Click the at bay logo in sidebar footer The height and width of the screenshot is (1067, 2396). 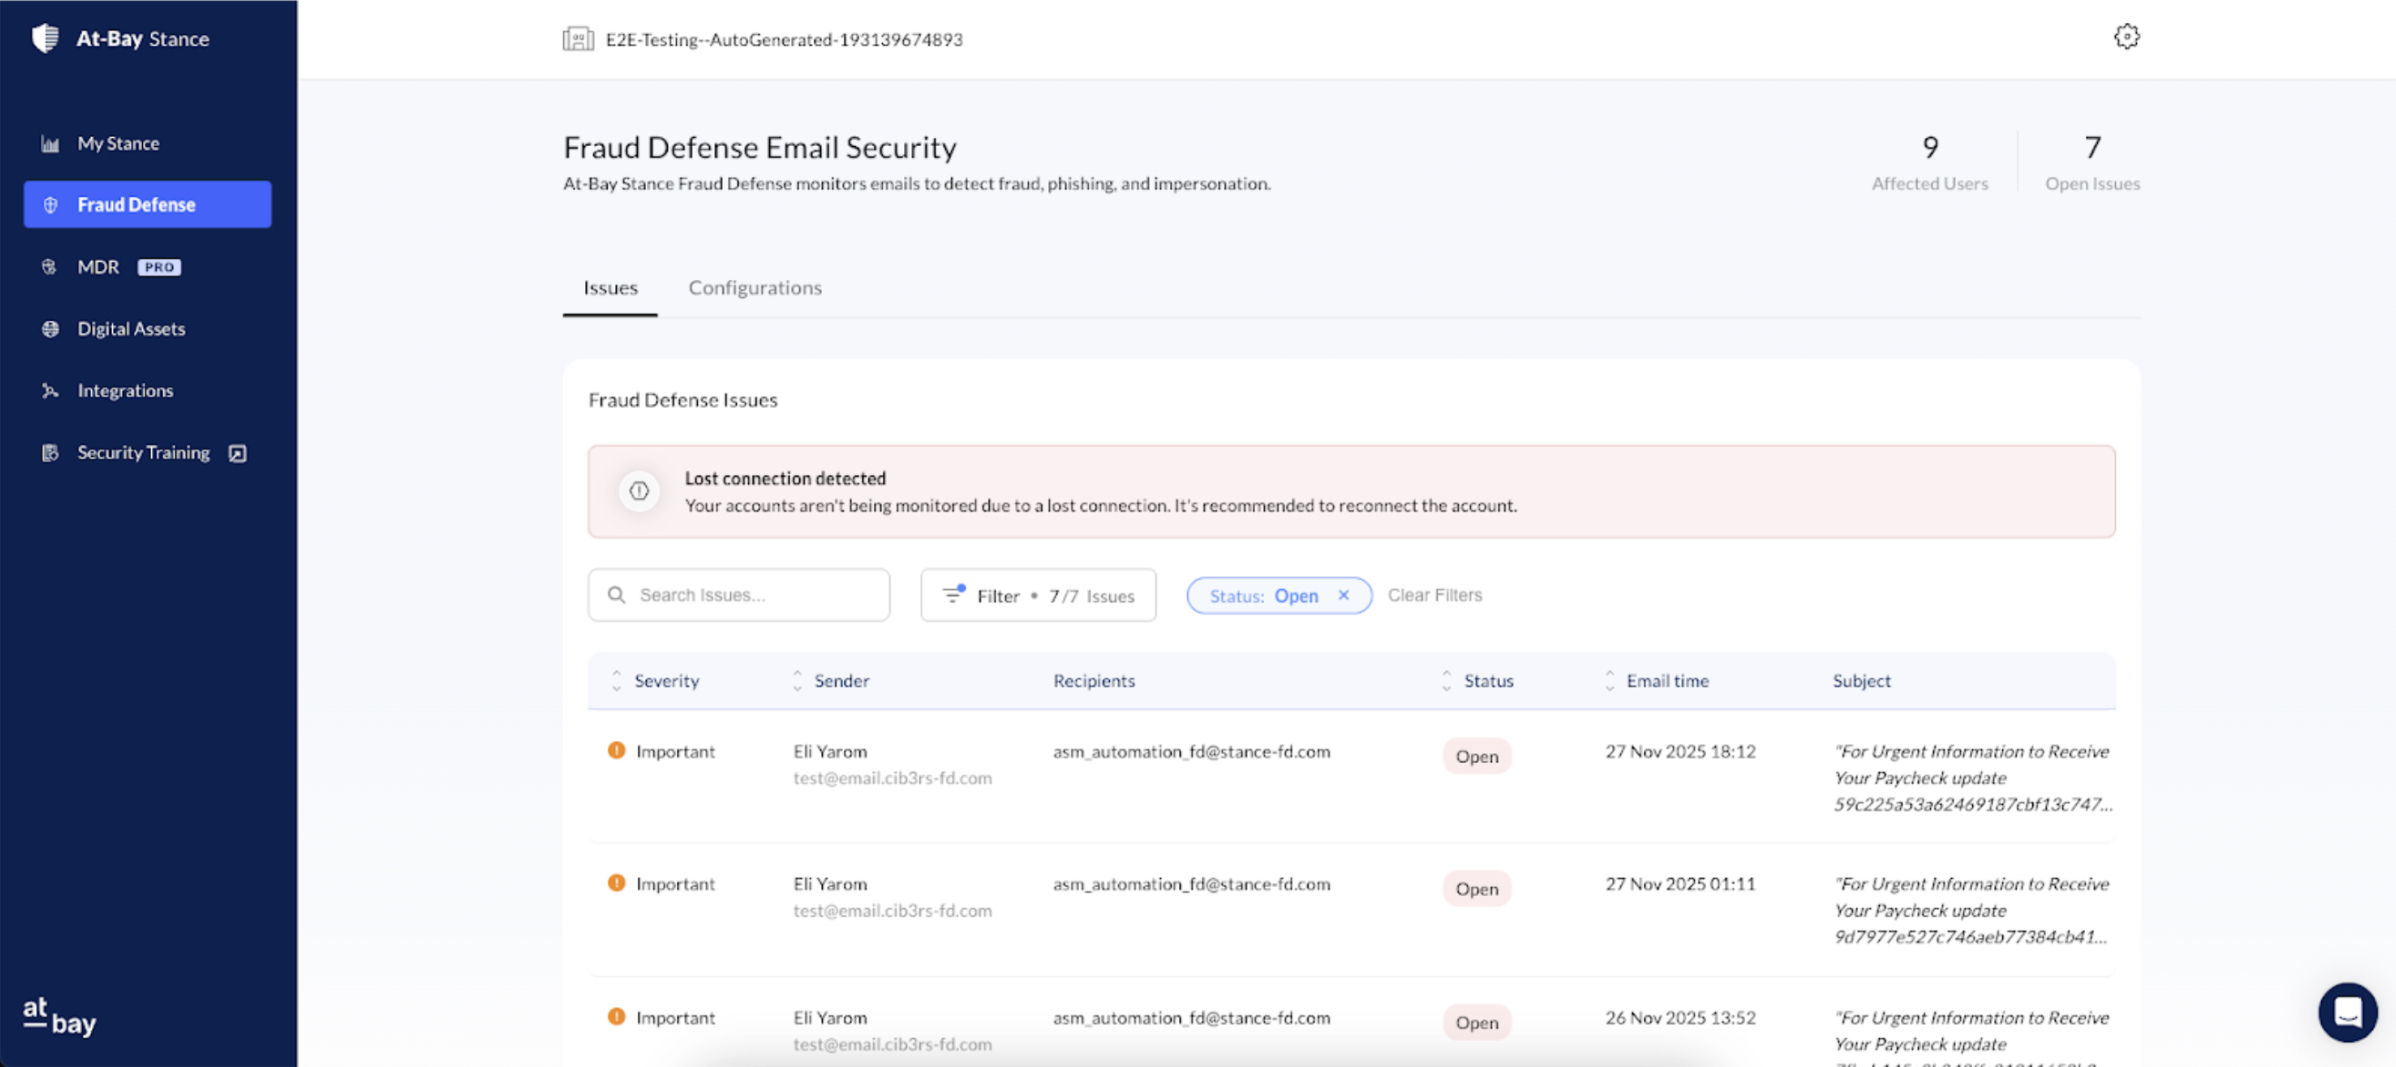click(59, 1017)
